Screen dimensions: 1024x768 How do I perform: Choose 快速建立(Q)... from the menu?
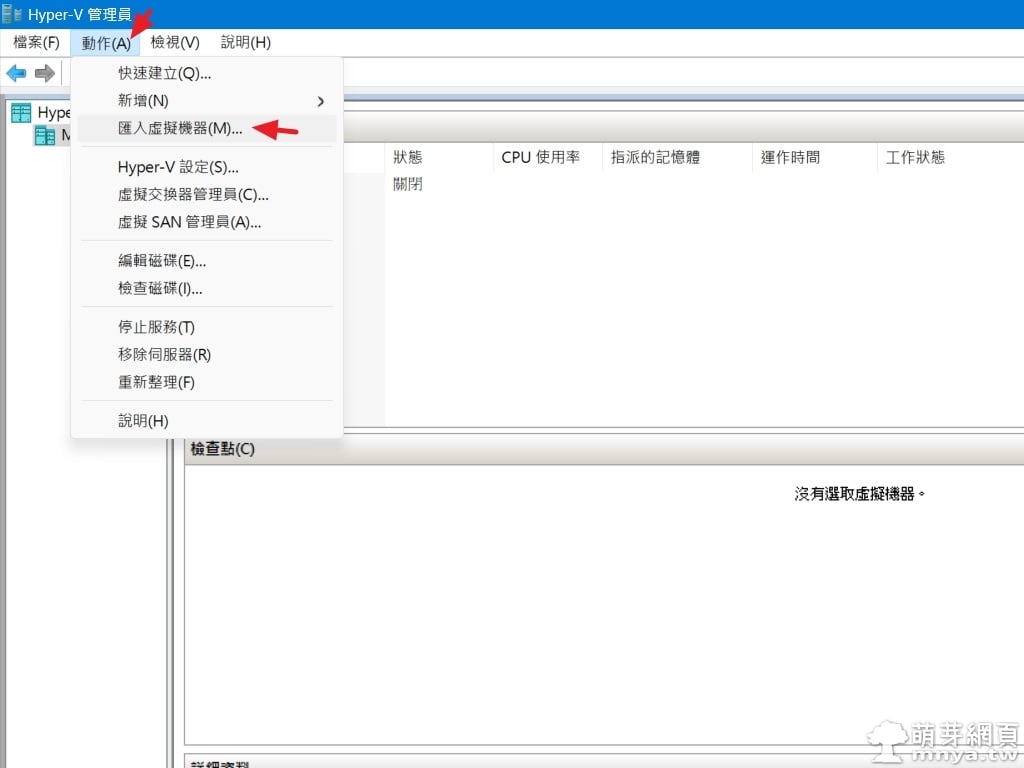click(164, 73)
